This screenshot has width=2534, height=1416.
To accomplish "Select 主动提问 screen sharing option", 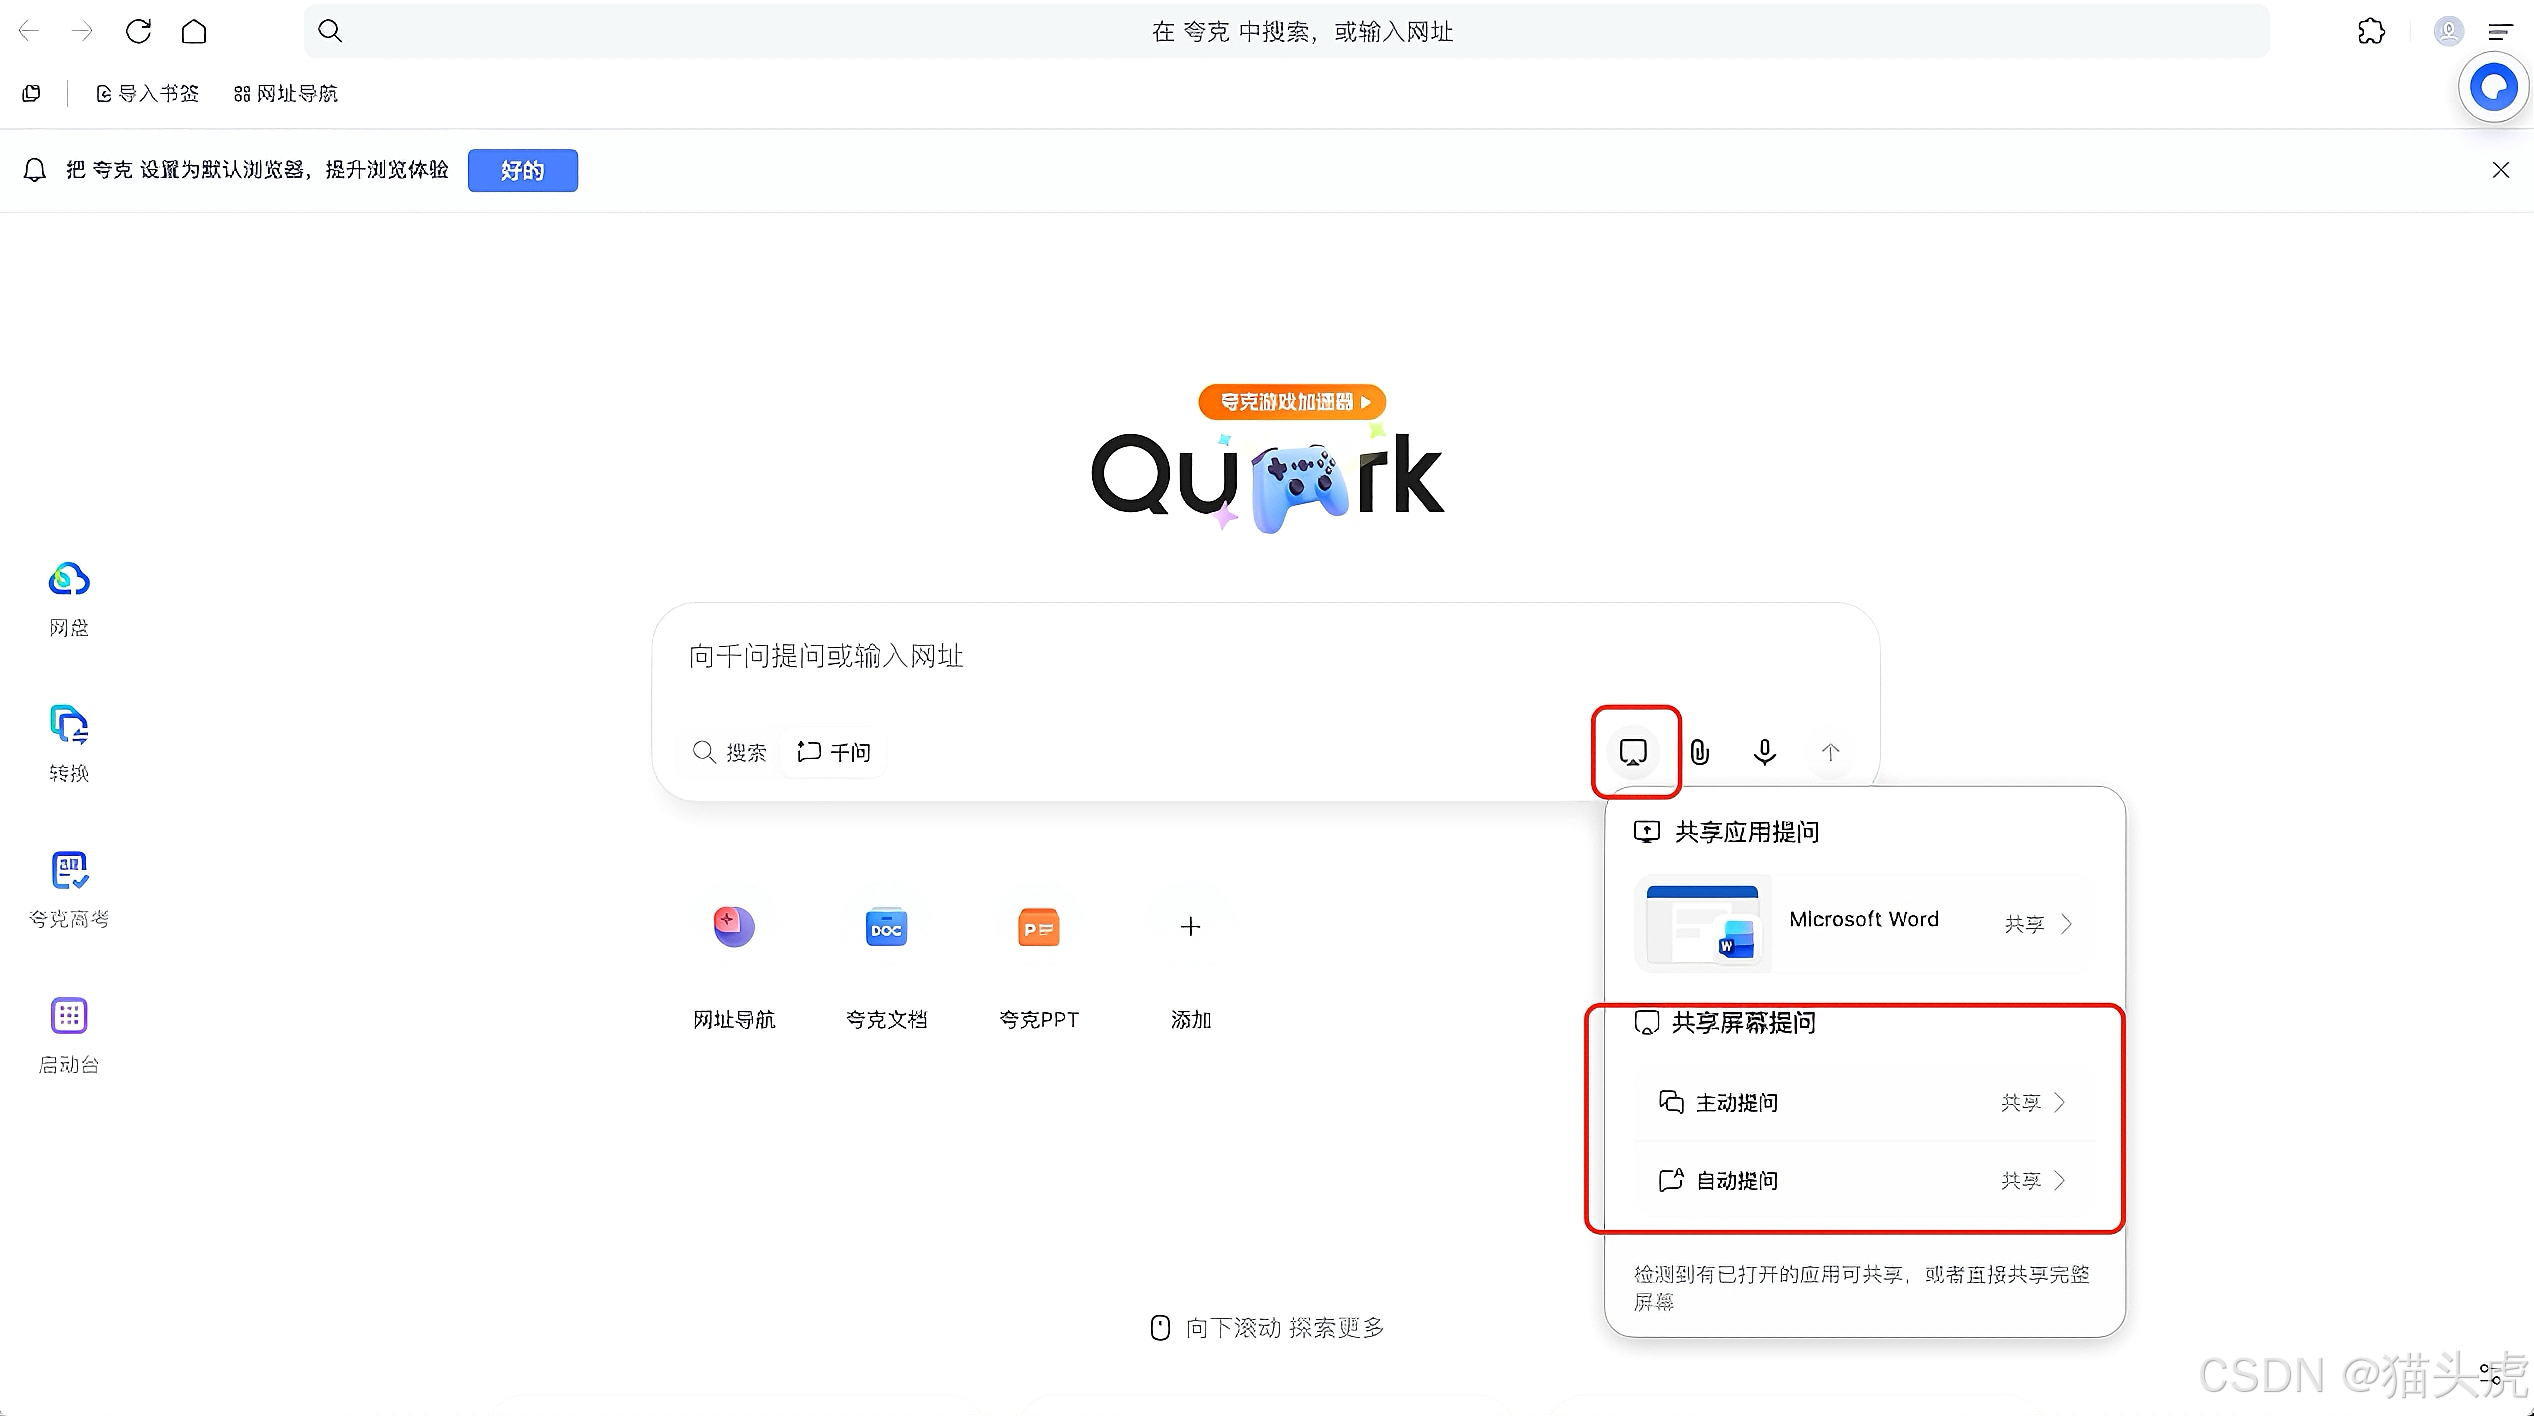I will 1864,1102.
